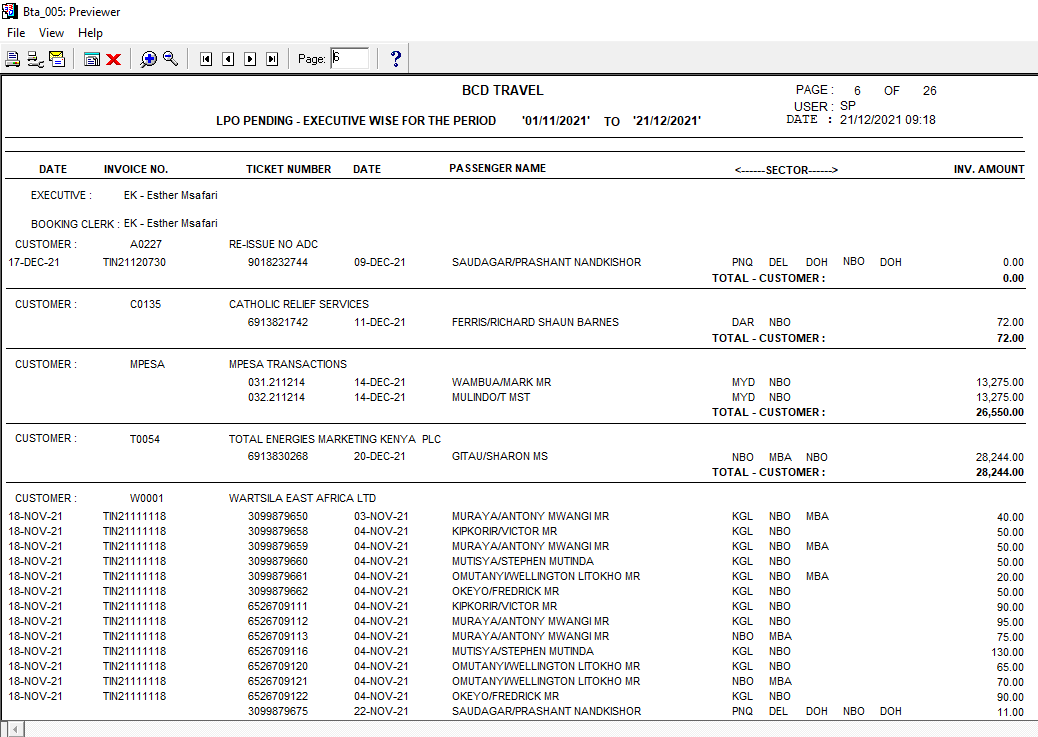Click passenger MUTISYA/STEPHEN MUTINDA on ticket 3099879660
Screen dimensions: 1038x737
click(523, 561)
